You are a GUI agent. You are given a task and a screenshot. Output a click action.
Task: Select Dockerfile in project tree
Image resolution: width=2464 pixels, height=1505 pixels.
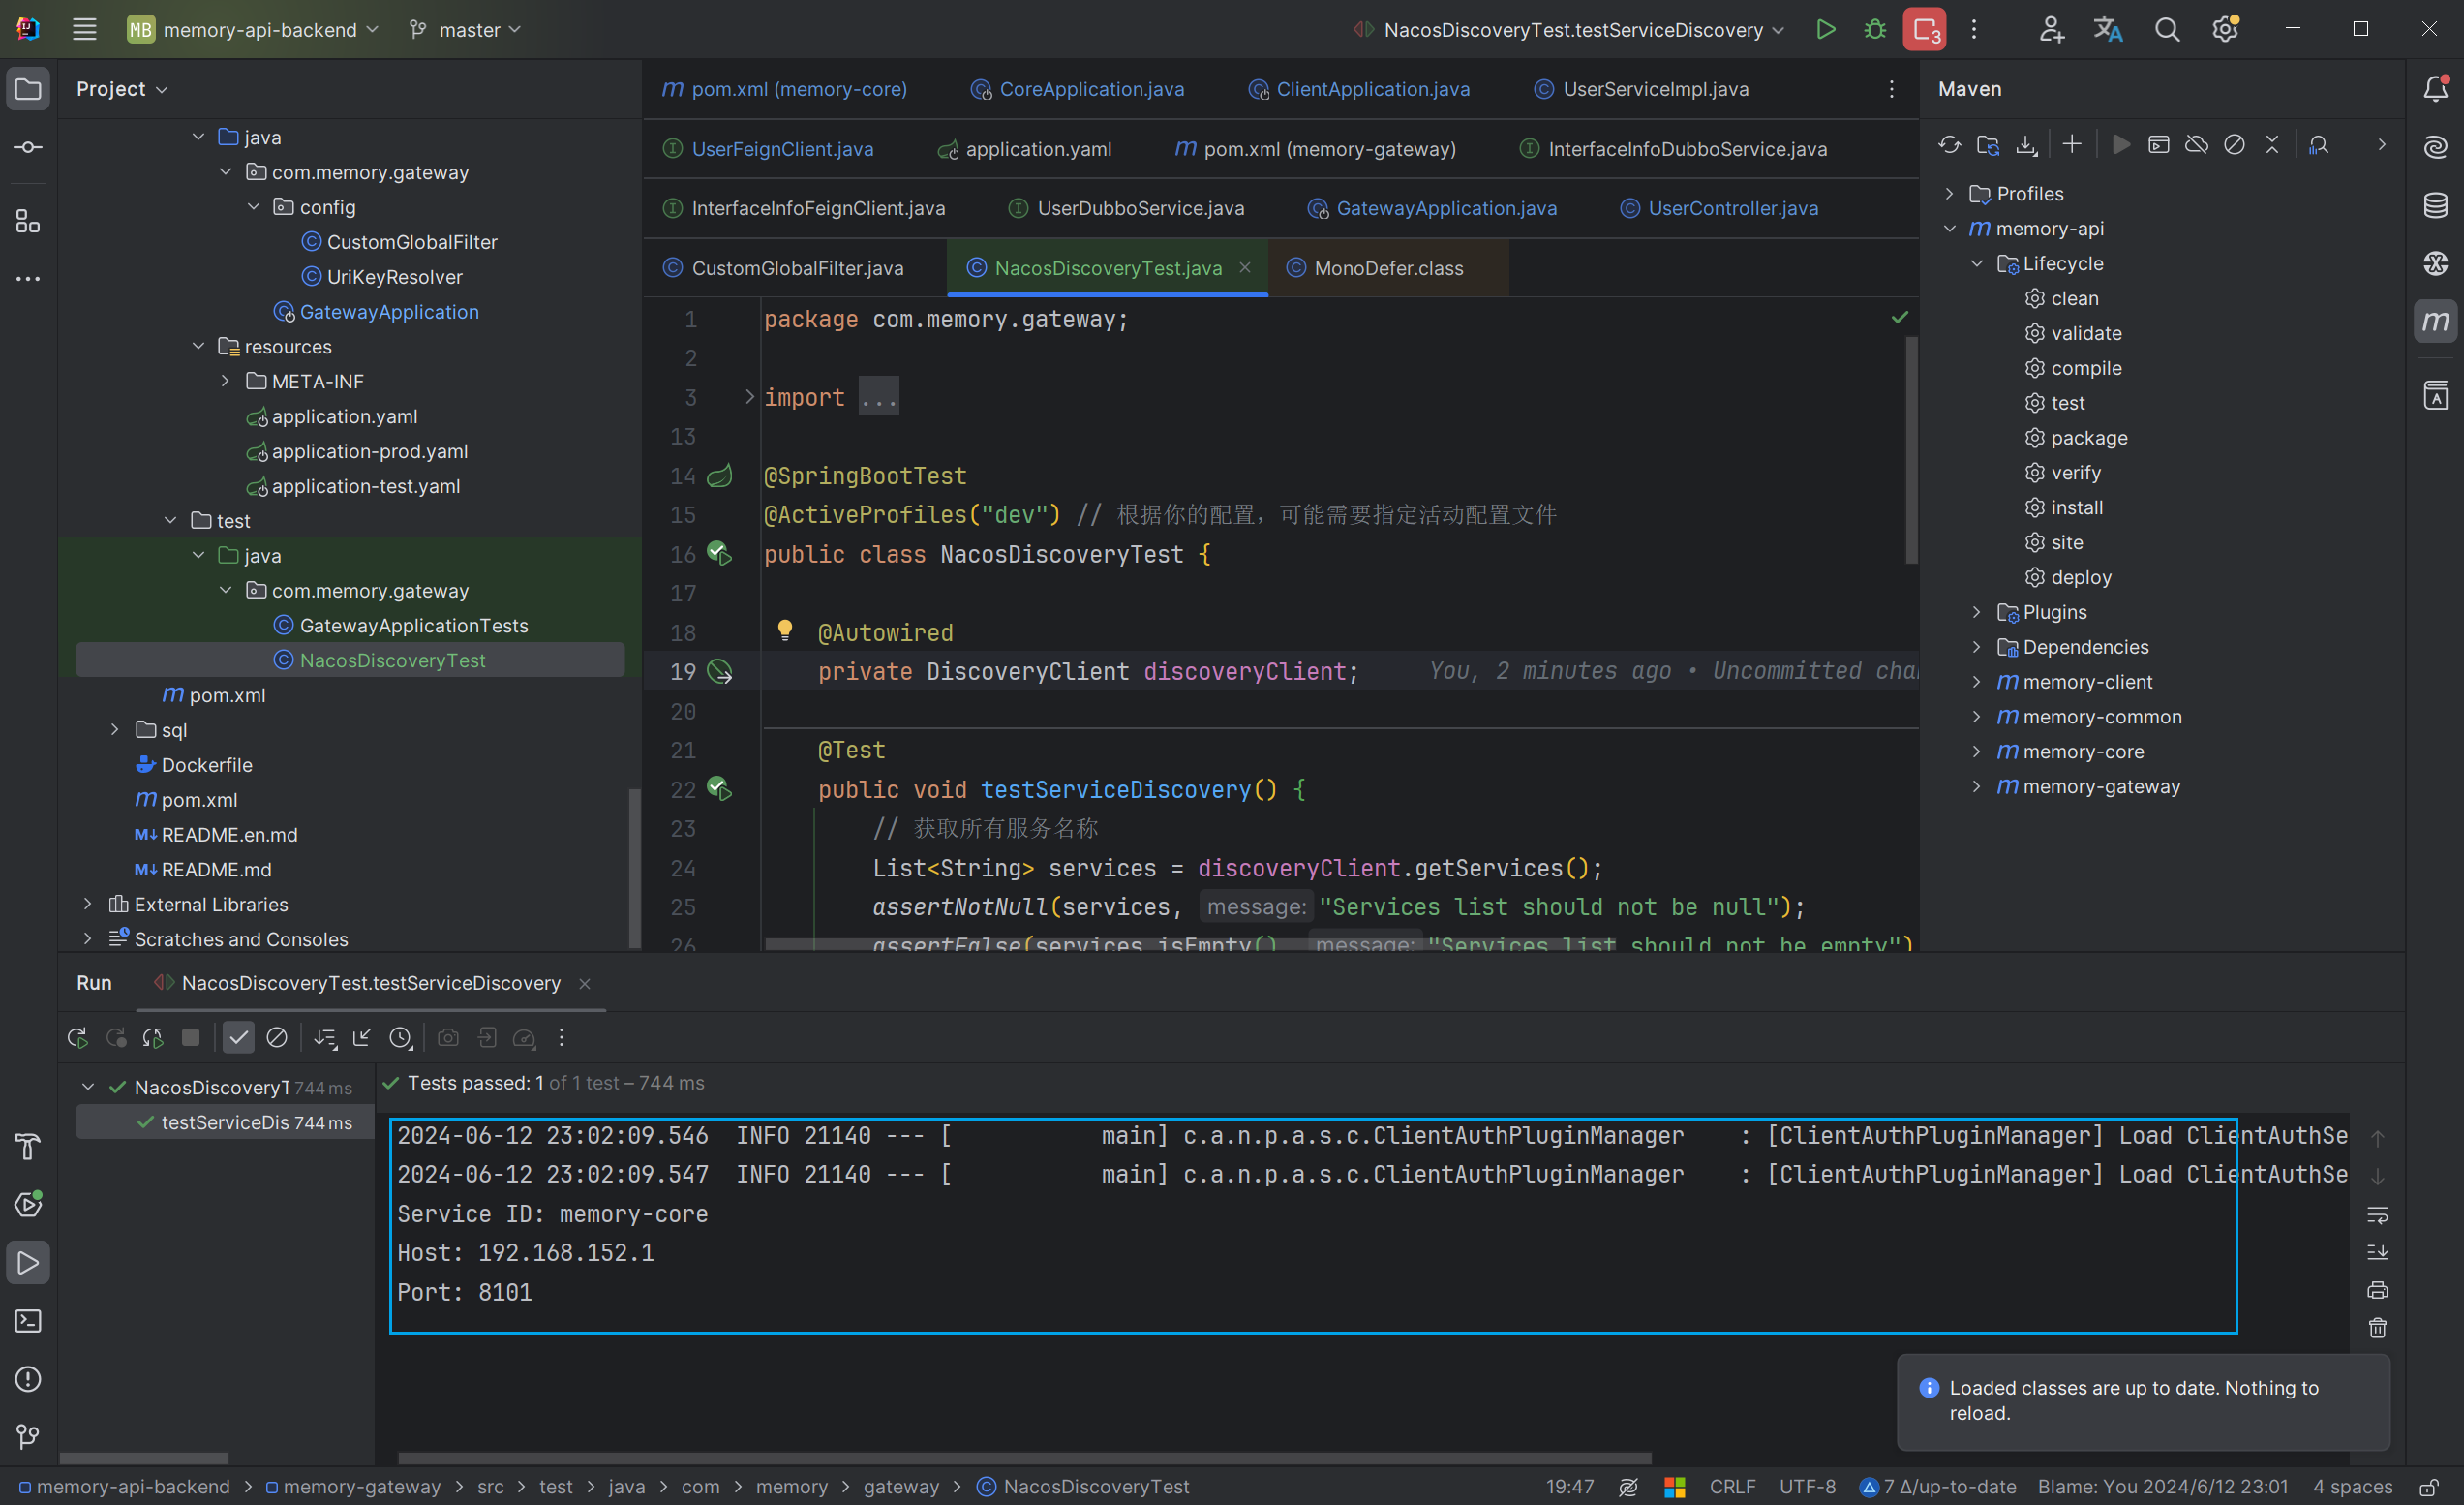194,764
